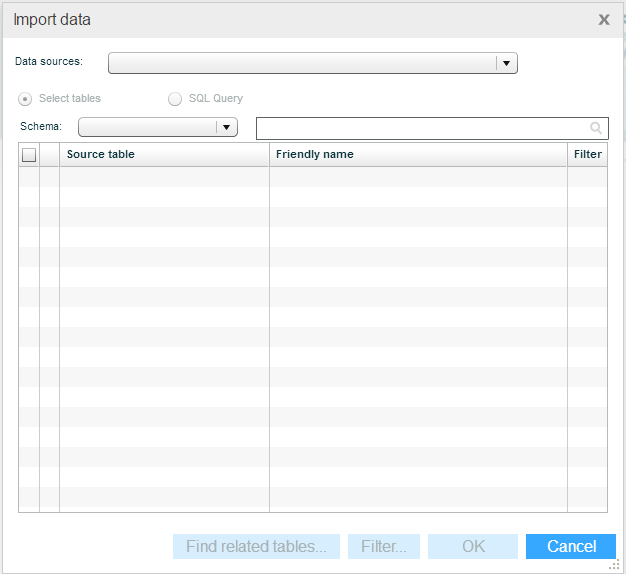
Task: Click the first empty row under Source table
Action: [164, 177]
